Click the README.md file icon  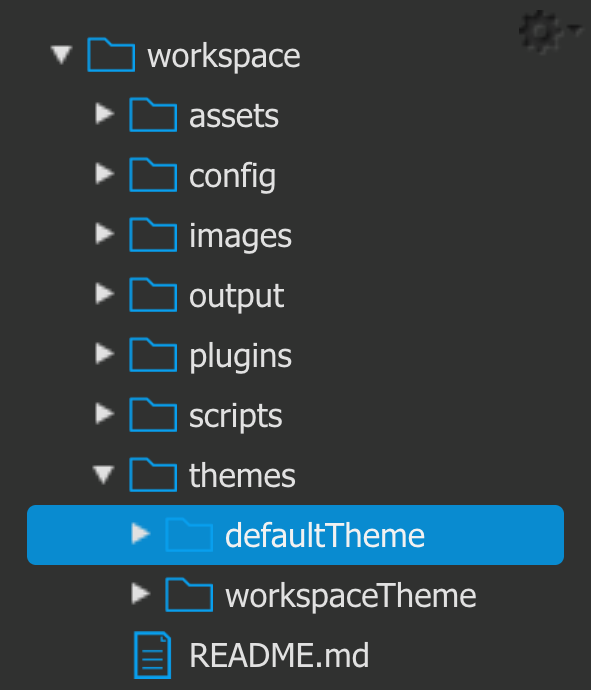(x=152, y=655)
